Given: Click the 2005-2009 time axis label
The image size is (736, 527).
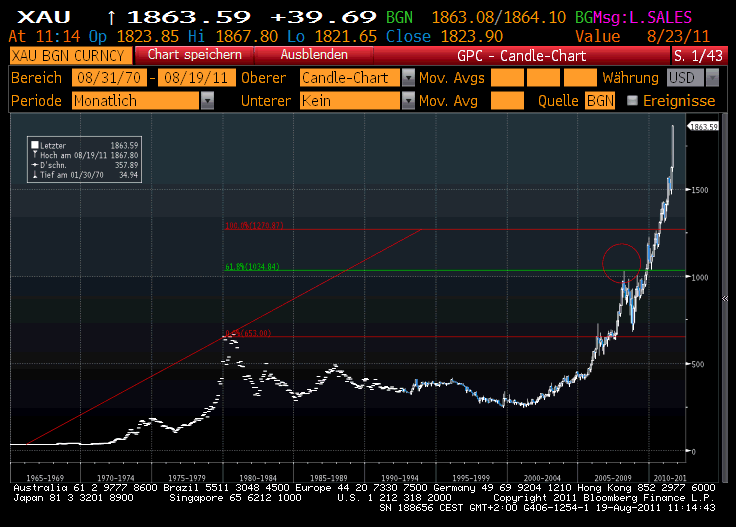Looking at the screenshot, I should pos(613,478).
